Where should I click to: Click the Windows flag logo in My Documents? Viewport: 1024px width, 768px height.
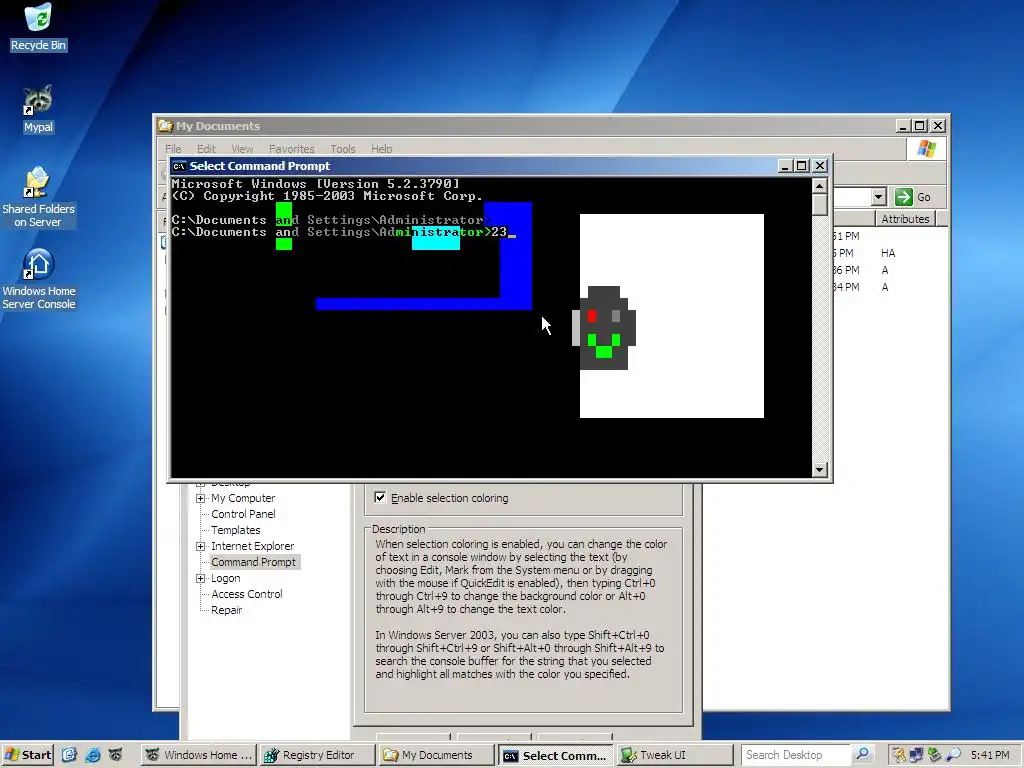pos(926,149)
